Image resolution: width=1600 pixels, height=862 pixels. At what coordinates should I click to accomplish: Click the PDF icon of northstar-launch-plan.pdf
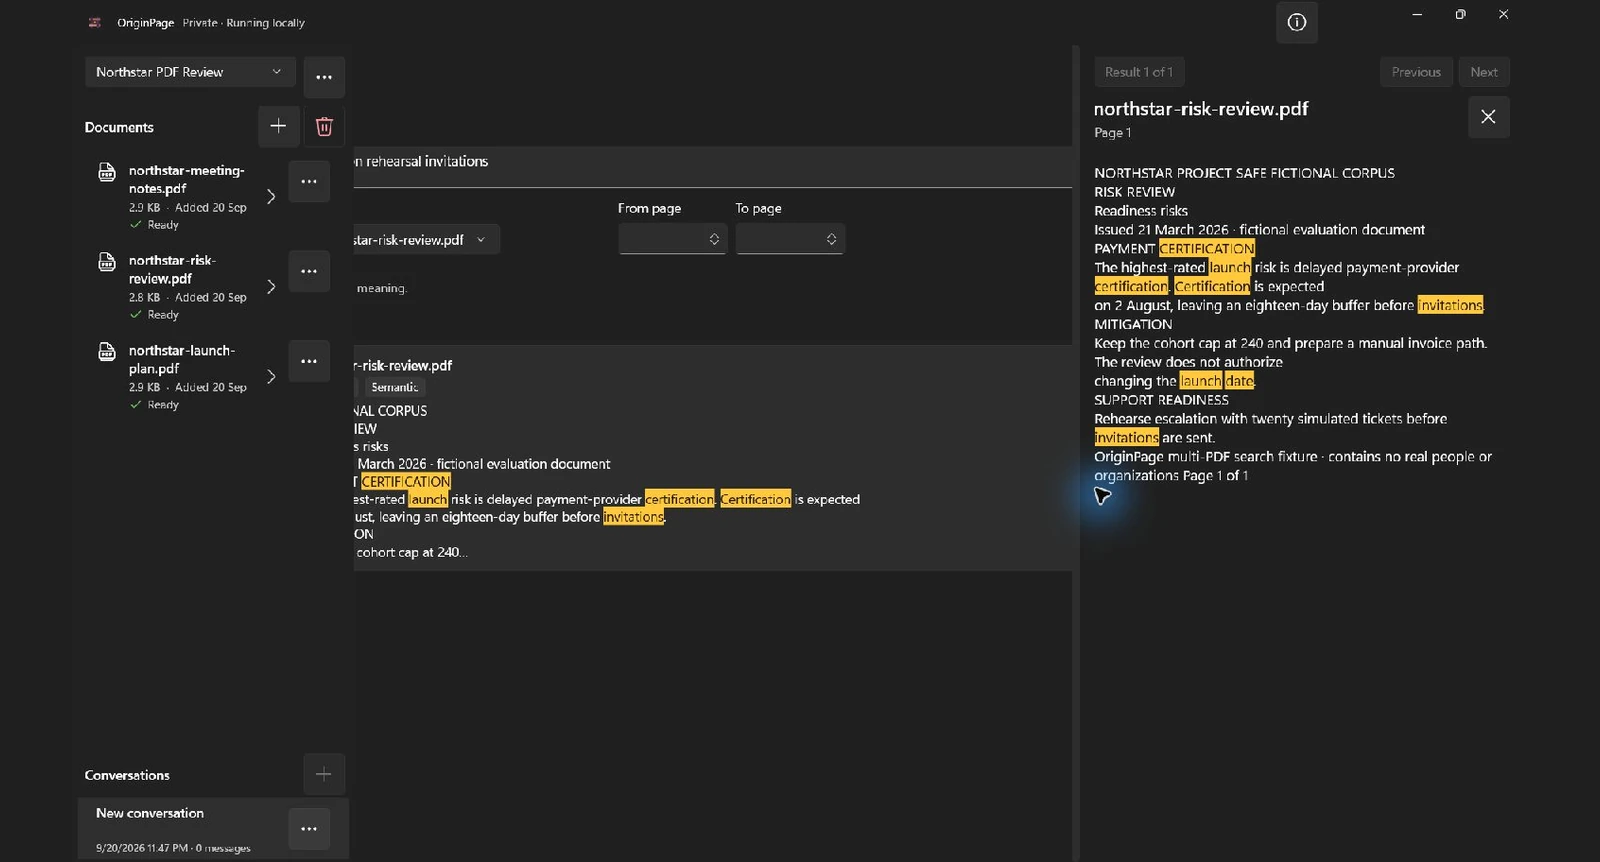tap(107, 352)
